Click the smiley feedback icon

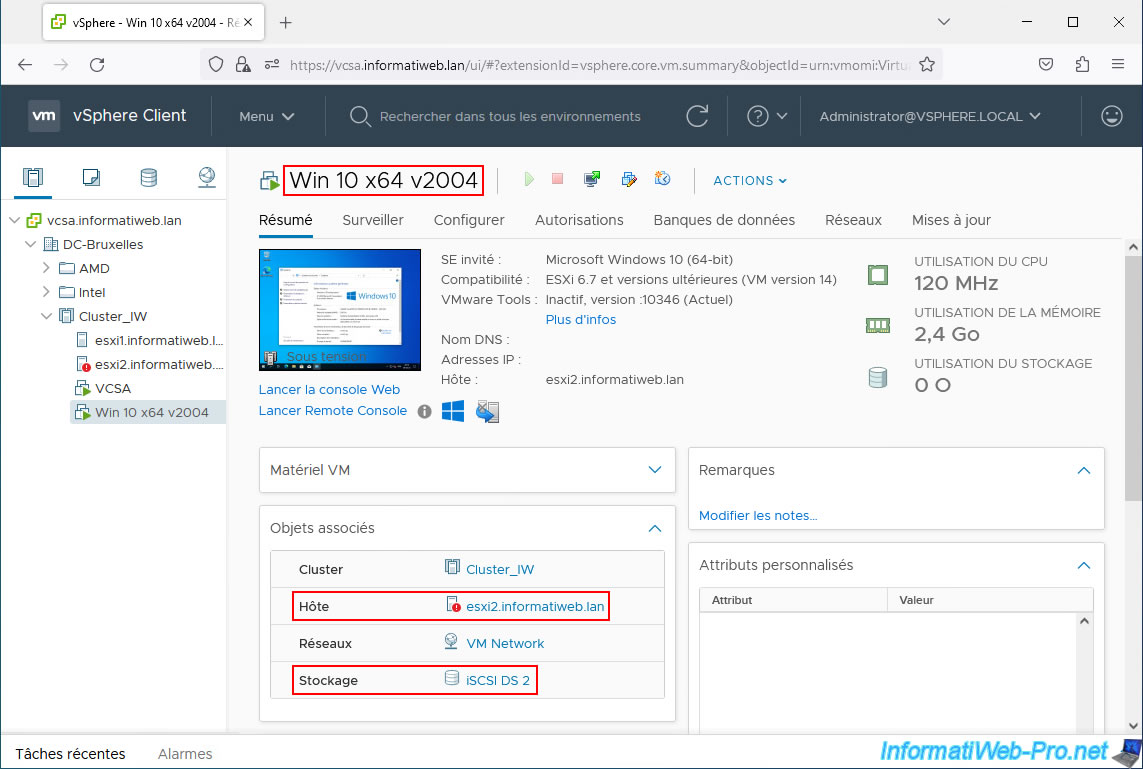[1111, 116]
